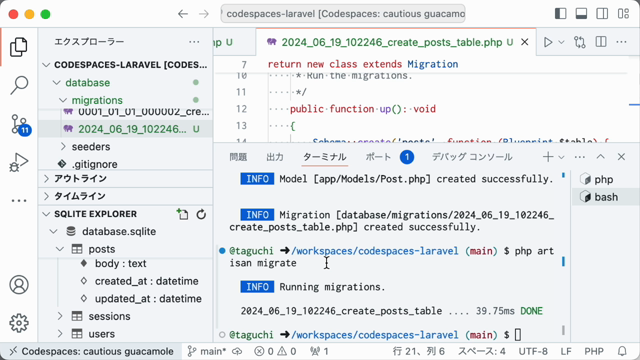This screenshot has width=640, height=360.
Task: Refresh the SQLite Explorer databases
Action: click(201, 214)
